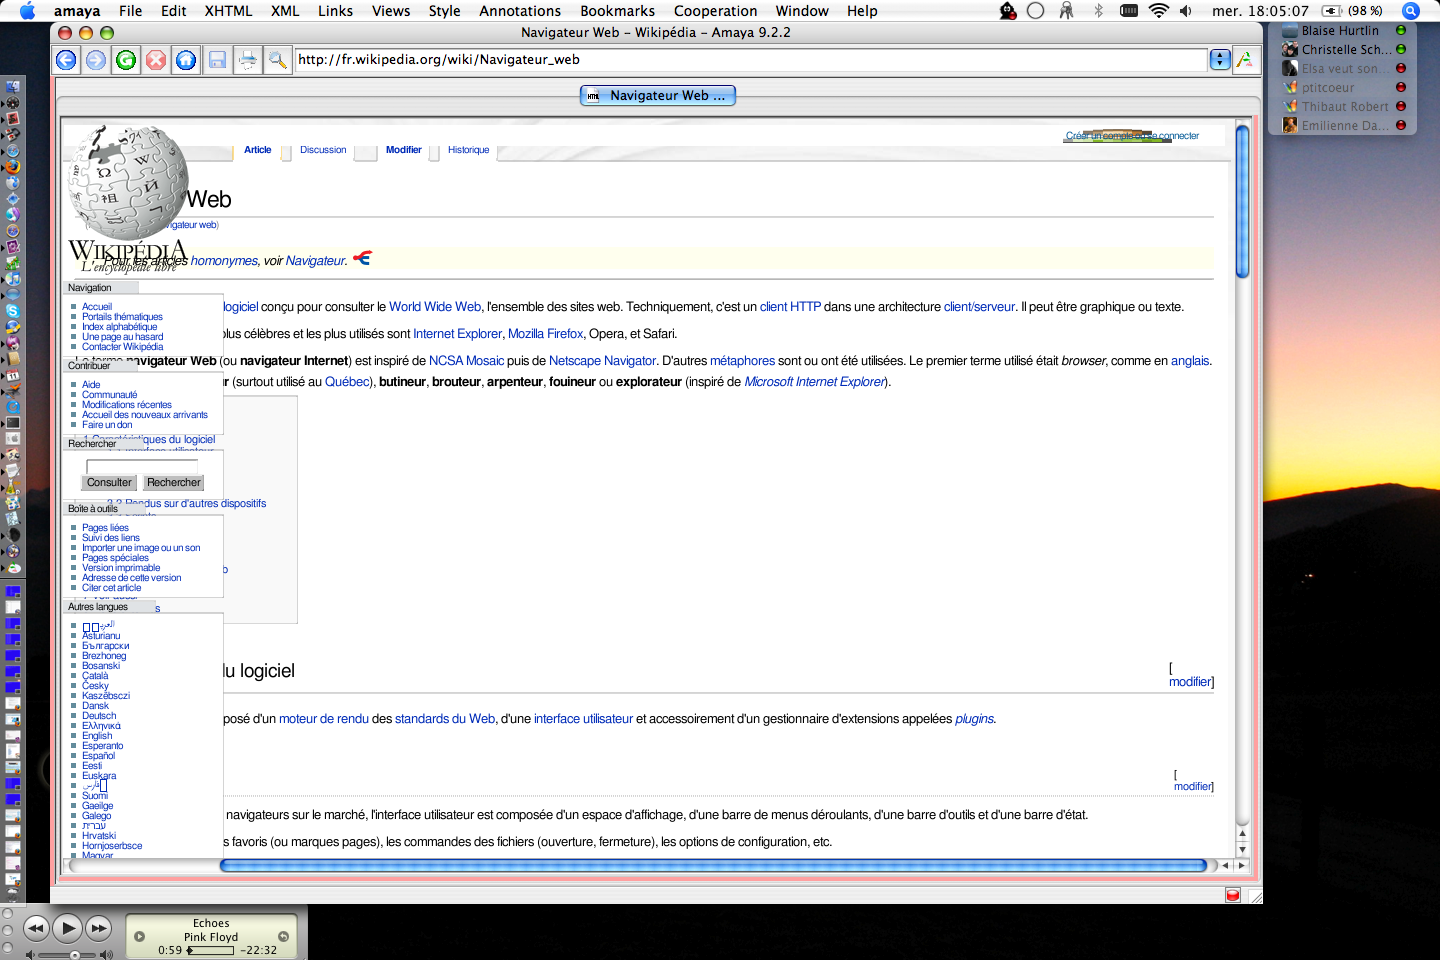The image size is (1440, 960).
Task: Open the Modifier tab of the Wikipedia page
Action: (x=404, y=150)
